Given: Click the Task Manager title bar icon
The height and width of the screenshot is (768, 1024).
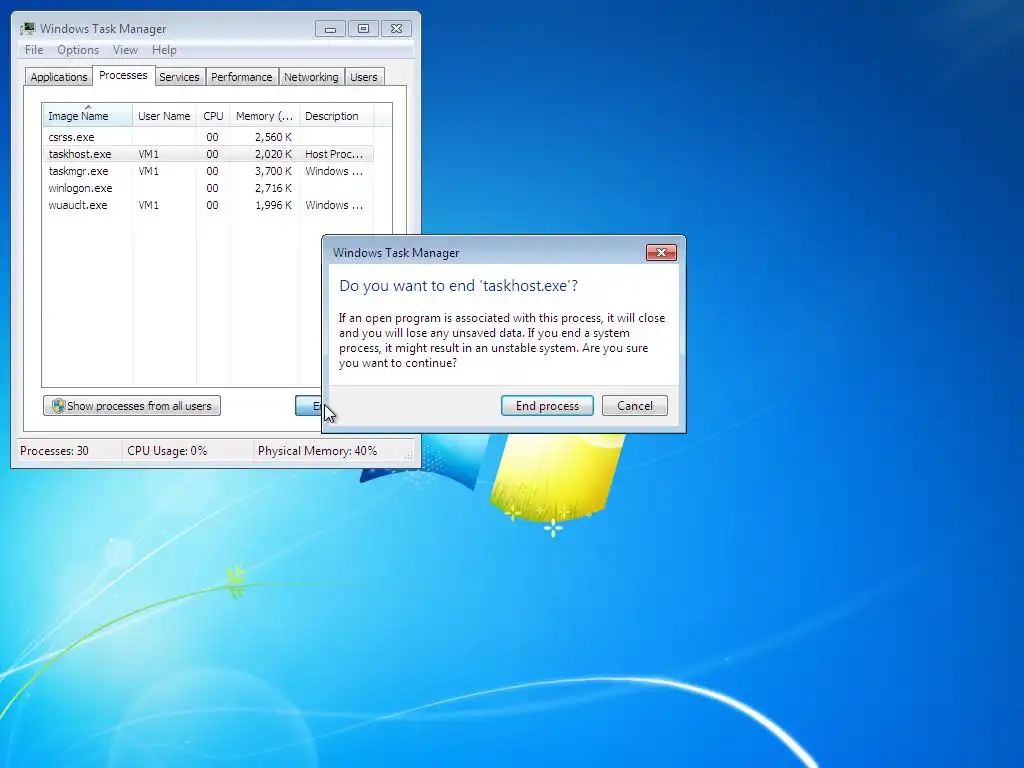Looking at the screenshot, I should 27,29.
